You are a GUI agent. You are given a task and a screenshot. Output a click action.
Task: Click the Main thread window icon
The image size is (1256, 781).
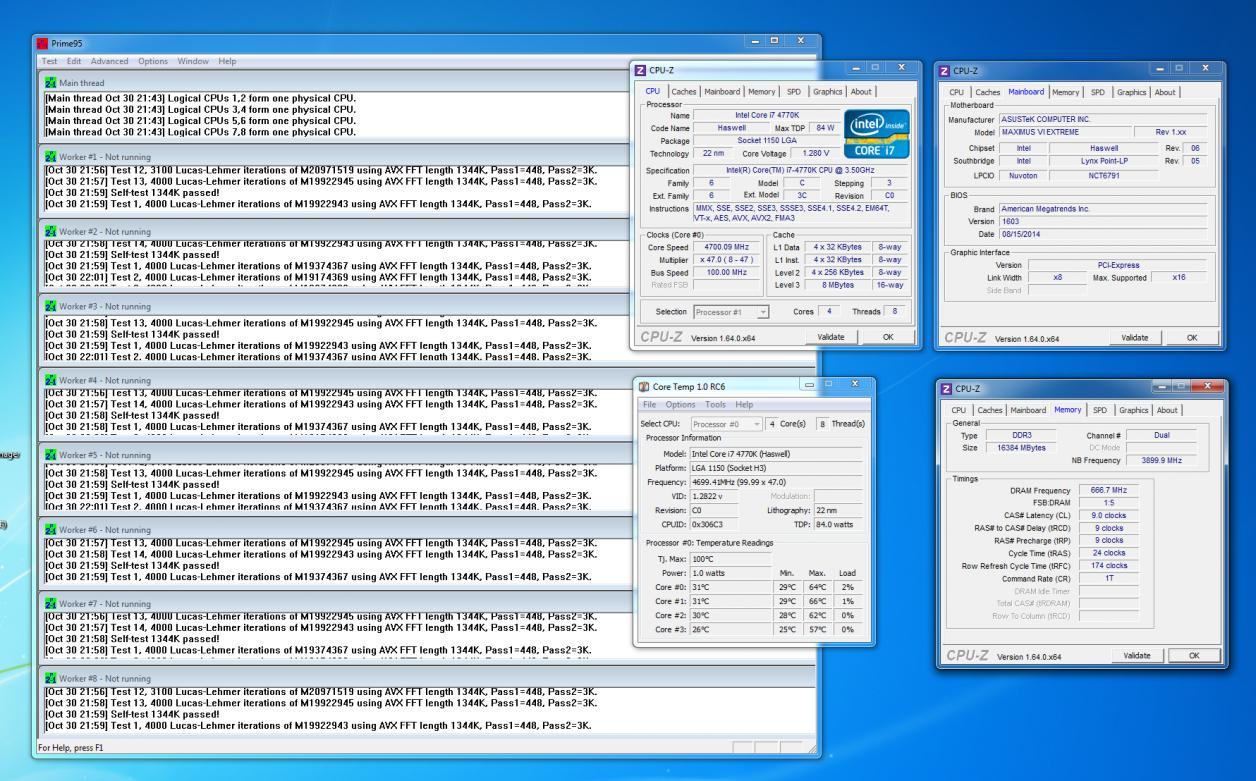(x=50, y=82)
